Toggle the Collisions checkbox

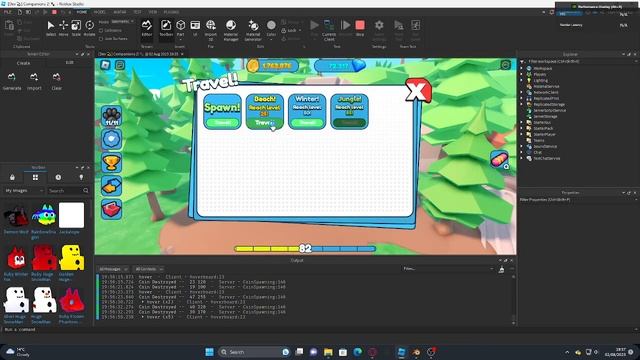[101, 31]
